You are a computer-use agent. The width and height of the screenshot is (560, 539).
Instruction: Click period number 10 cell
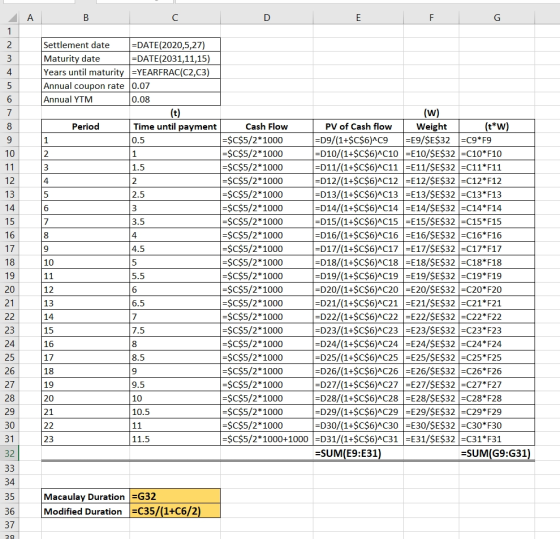tap(86, 262)
